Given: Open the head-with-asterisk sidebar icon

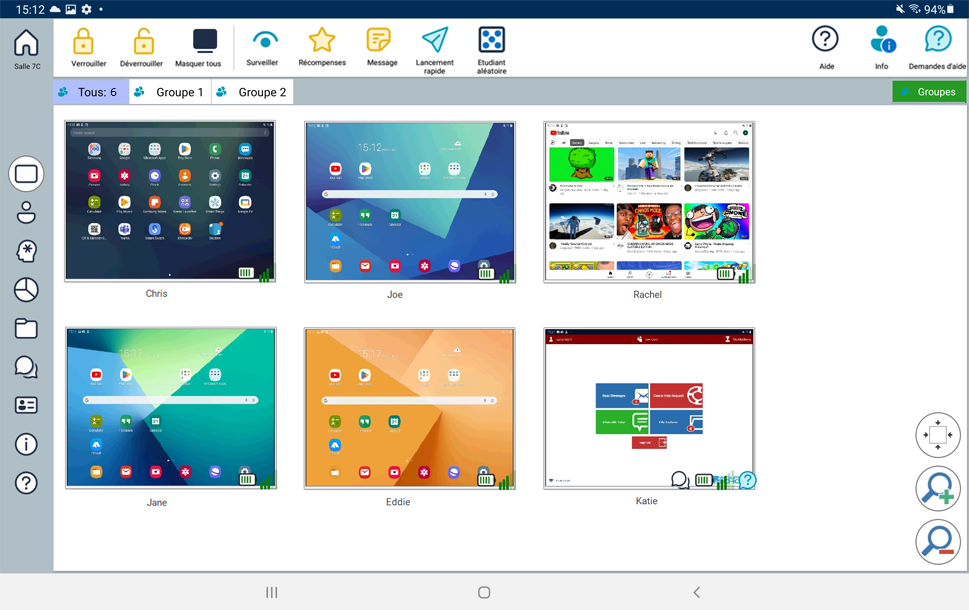Looking at the screenshot, I should pos(26,251).
